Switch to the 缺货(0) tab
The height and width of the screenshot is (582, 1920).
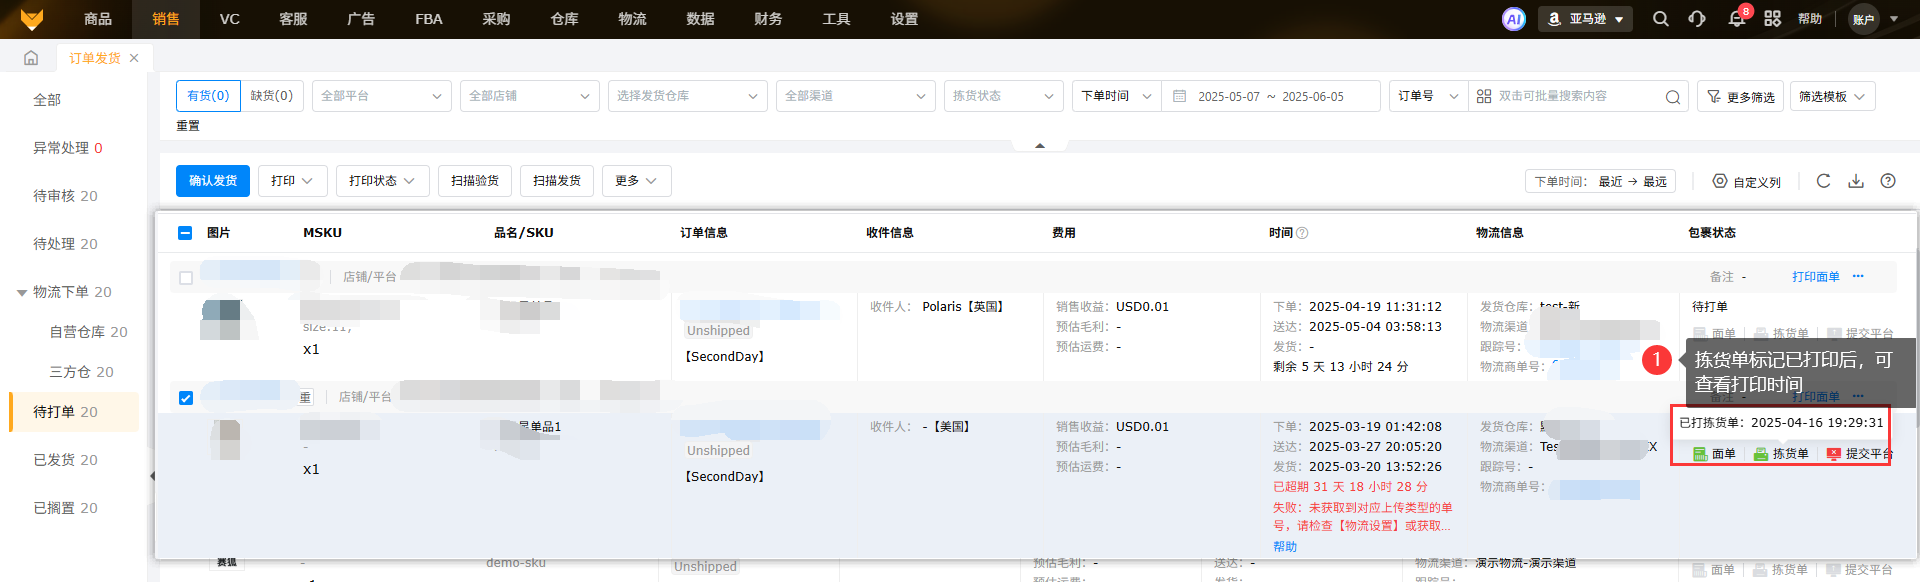click(x=271, y=96)
